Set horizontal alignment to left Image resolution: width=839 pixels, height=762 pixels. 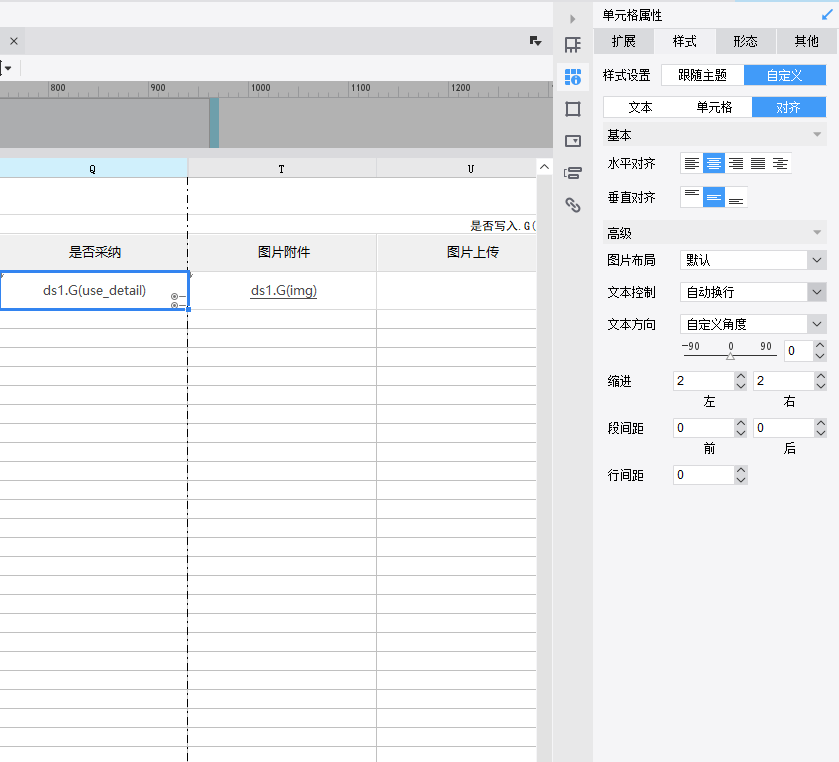[691, 163]
